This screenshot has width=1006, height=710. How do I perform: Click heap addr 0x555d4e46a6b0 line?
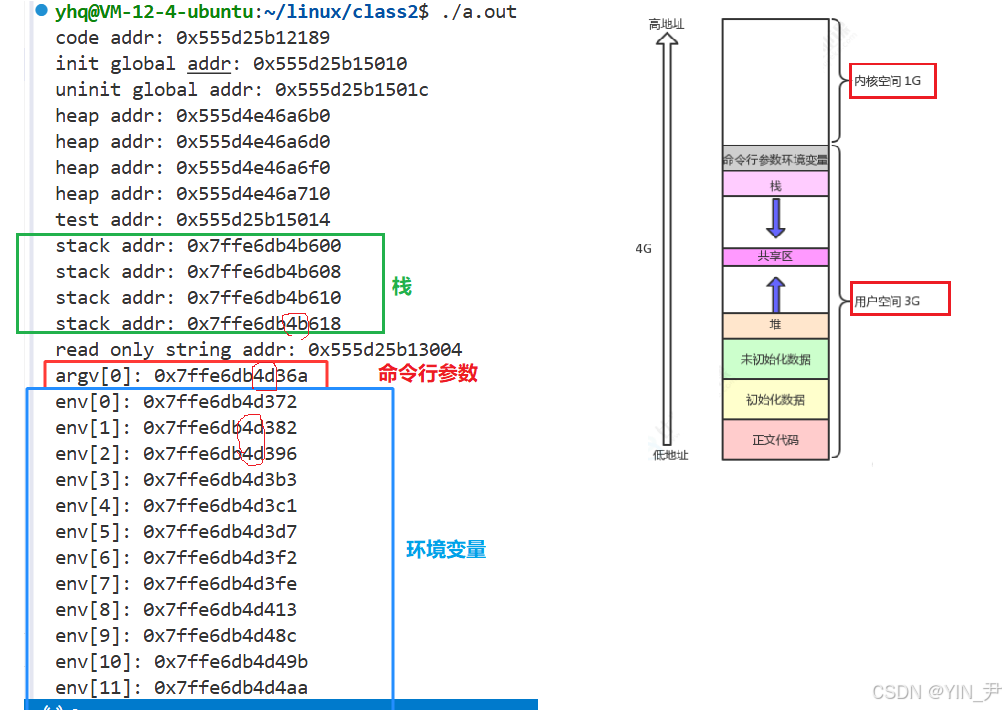click(192, 115)
